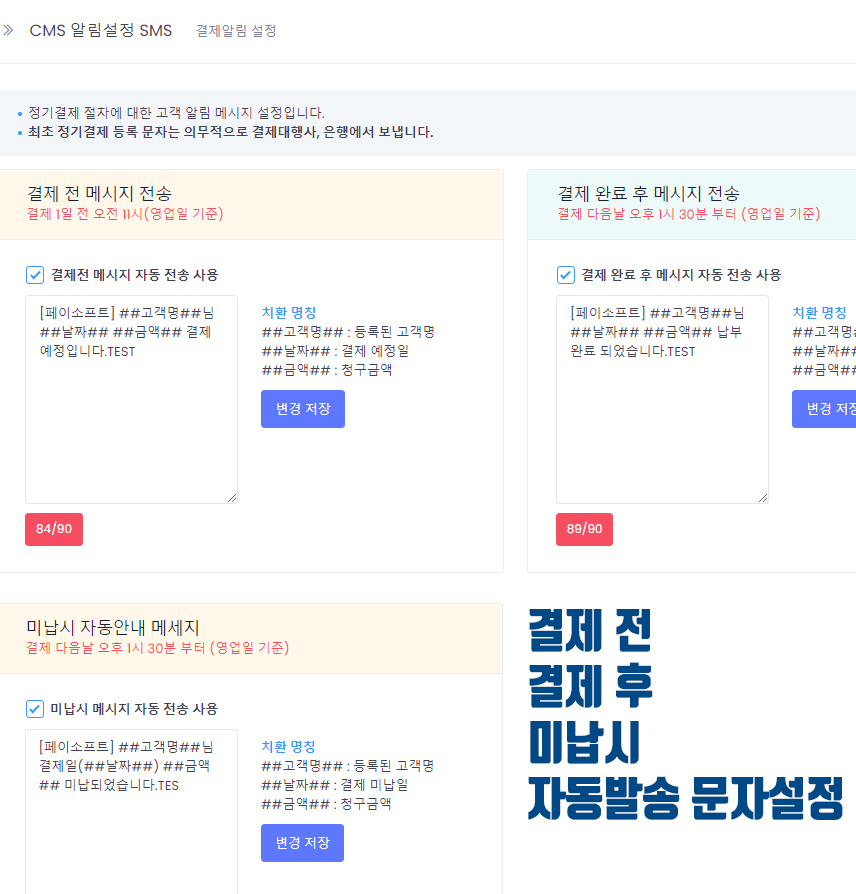Click CMS 알림설정 SMS page title
856x894 pixels.
click(x=101, y=30)
